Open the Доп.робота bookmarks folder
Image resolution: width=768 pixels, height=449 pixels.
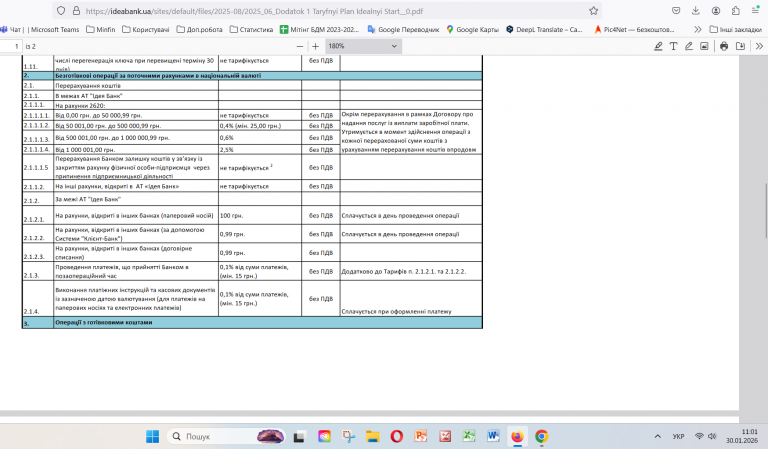pyautogui.click(x=199, y=29)
